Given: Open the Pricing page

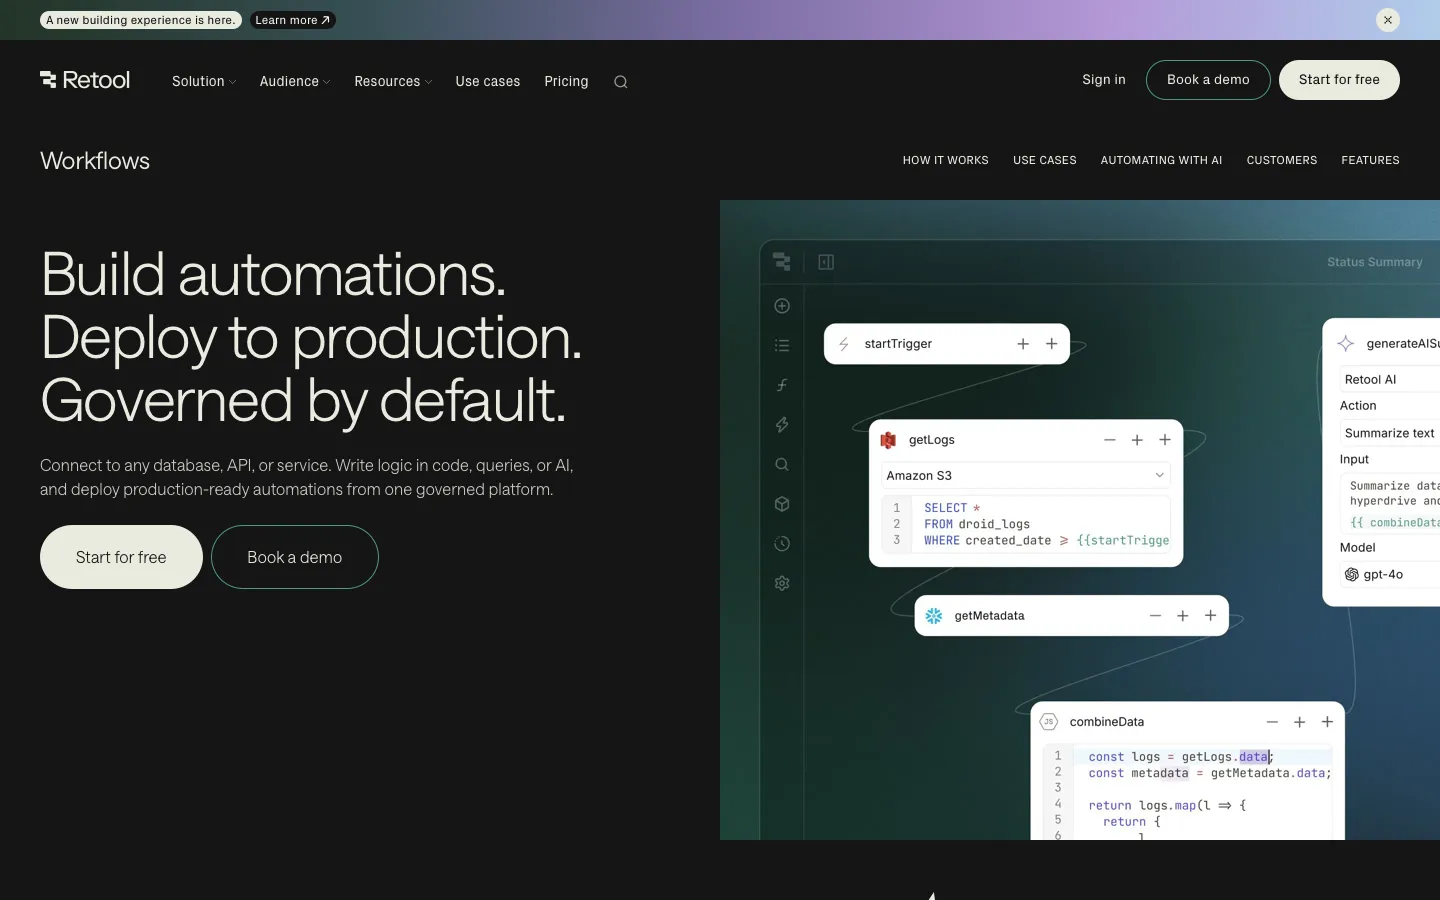Looking at the screenshot, I should (x=566, y=82).
